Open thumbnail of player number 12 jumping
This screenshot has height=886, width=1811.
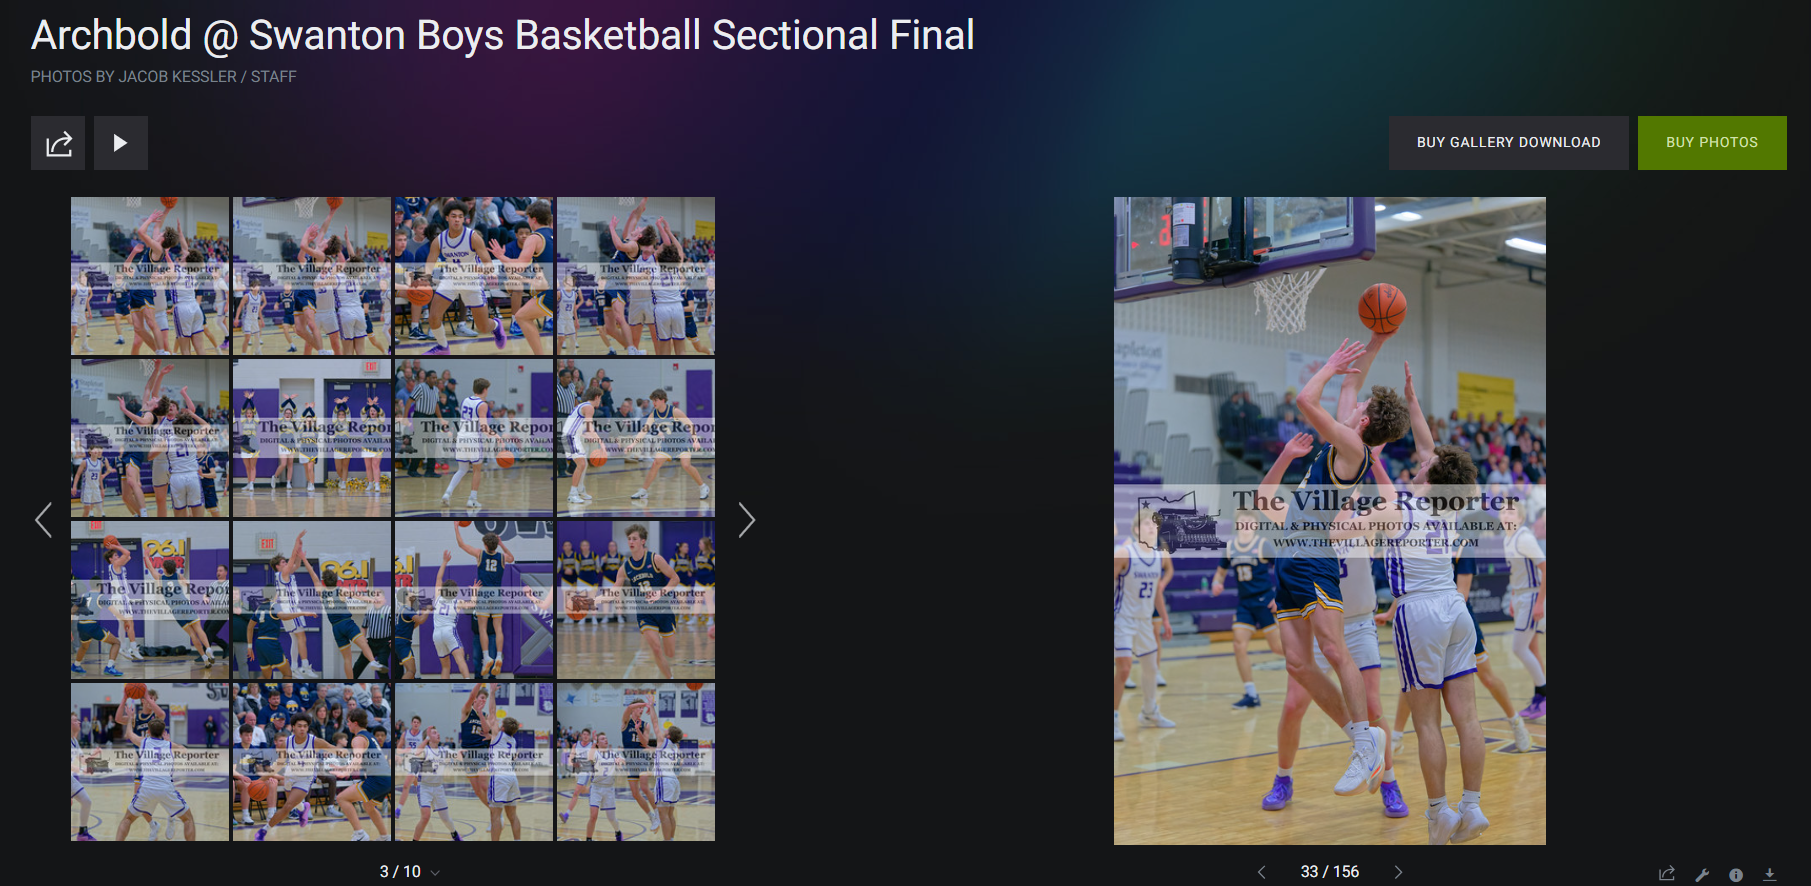click(474, 600)
